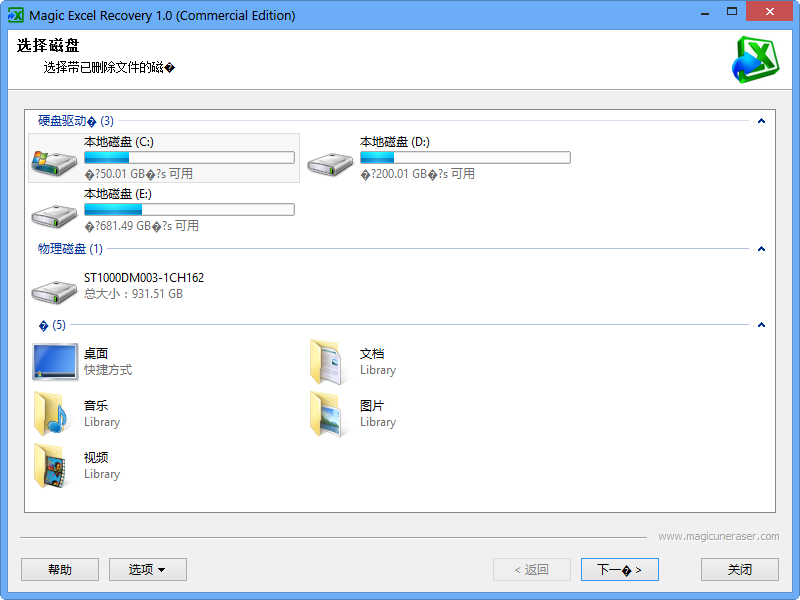Click the 视频 label text

click(x=96, y=458)
